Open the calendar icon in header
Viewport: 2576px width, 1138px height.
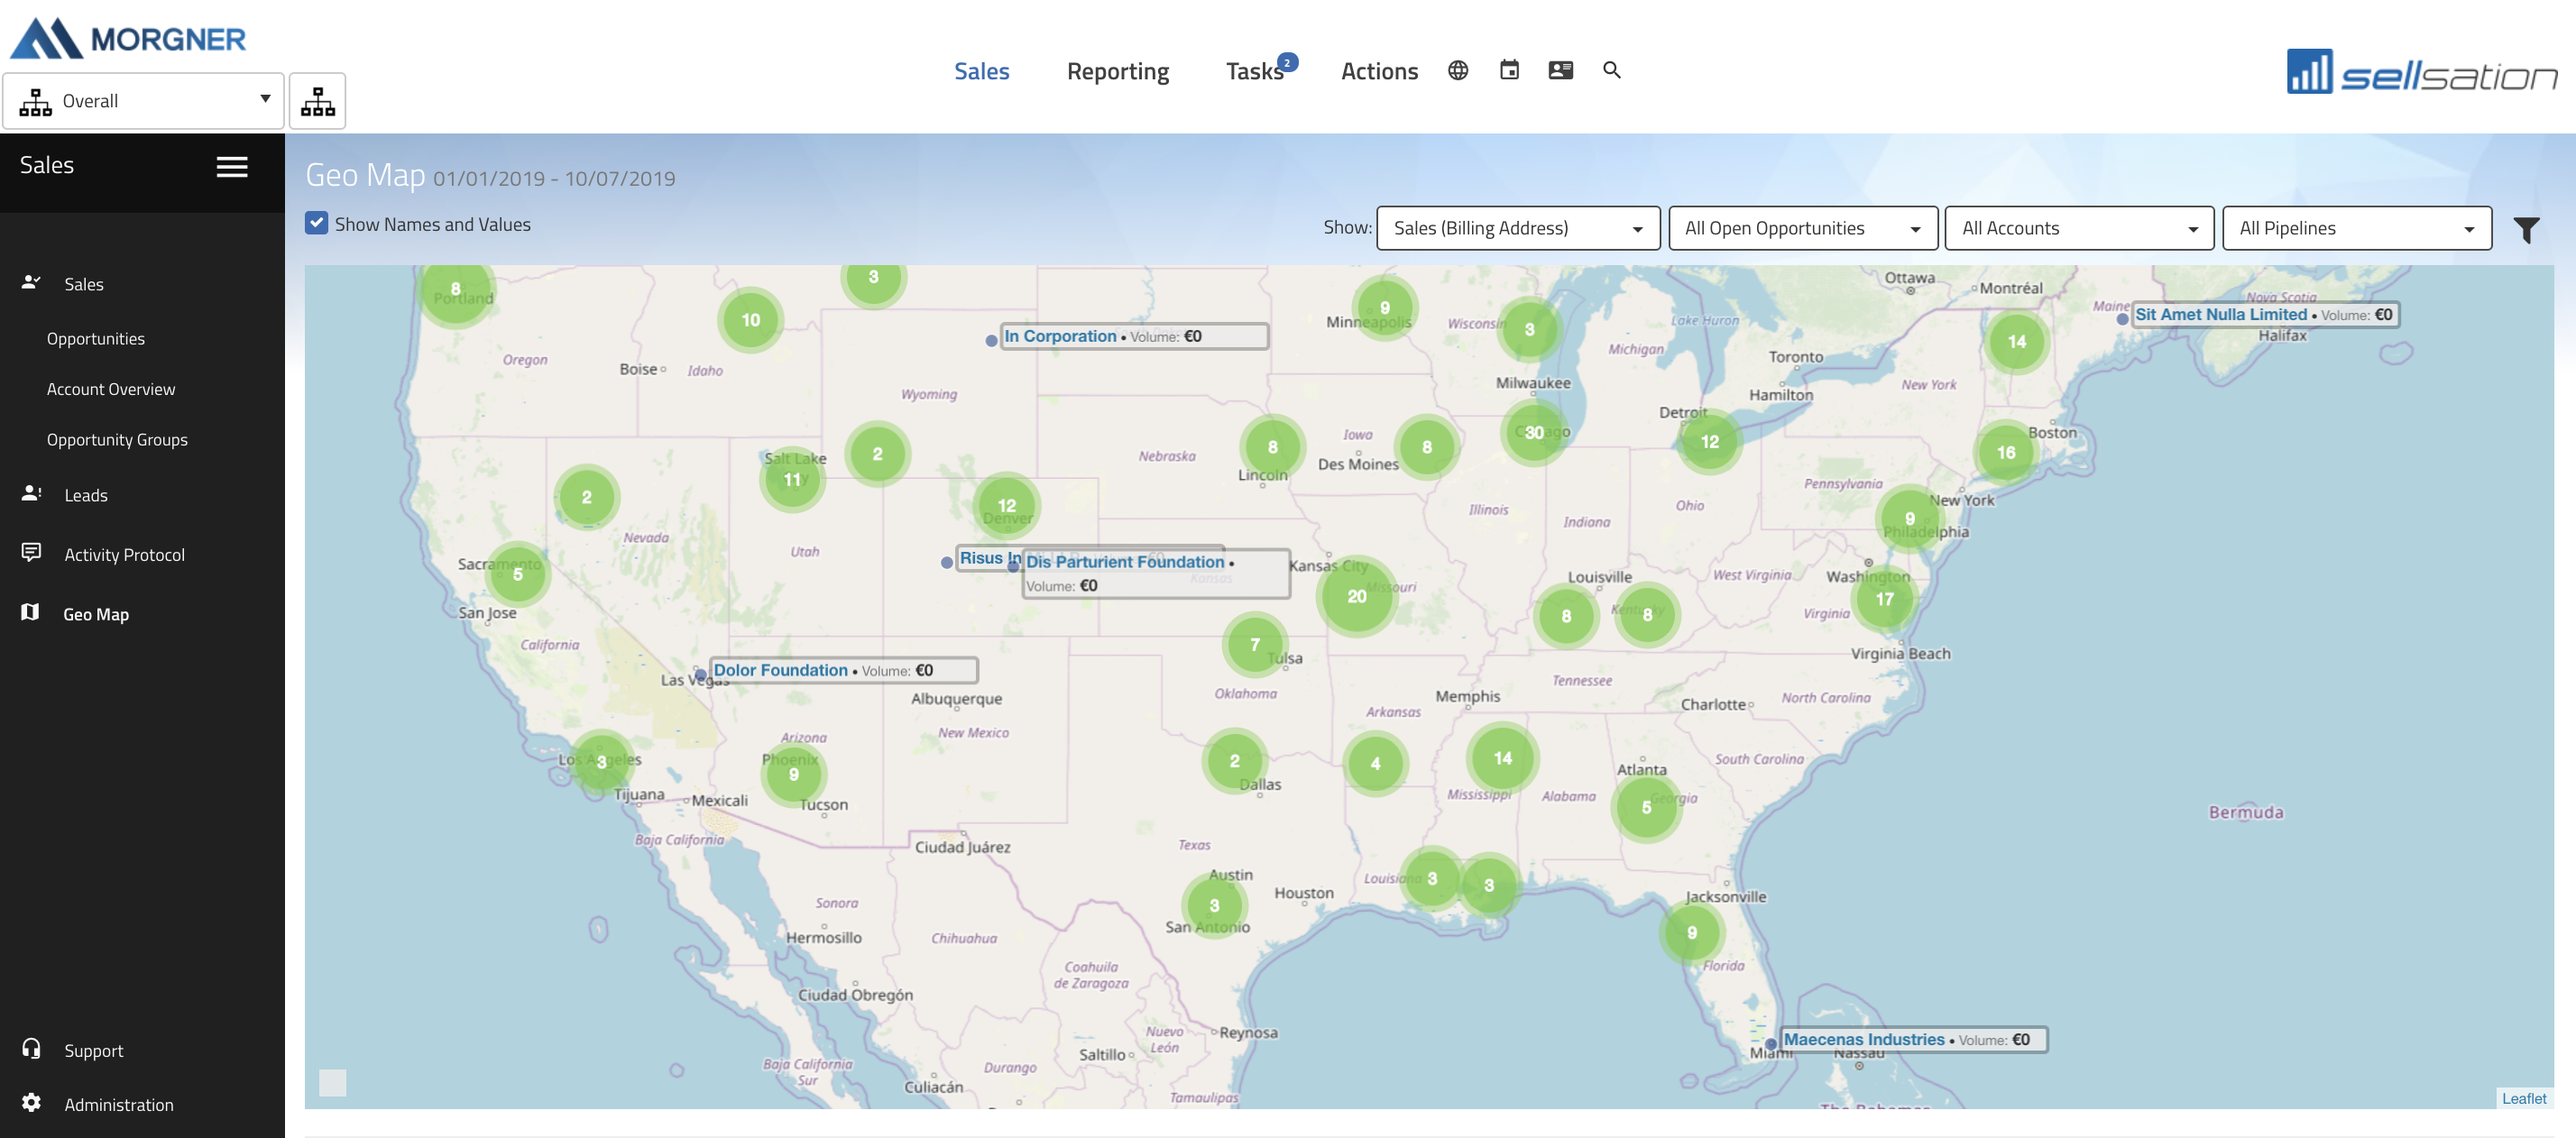coord(1509,70)
